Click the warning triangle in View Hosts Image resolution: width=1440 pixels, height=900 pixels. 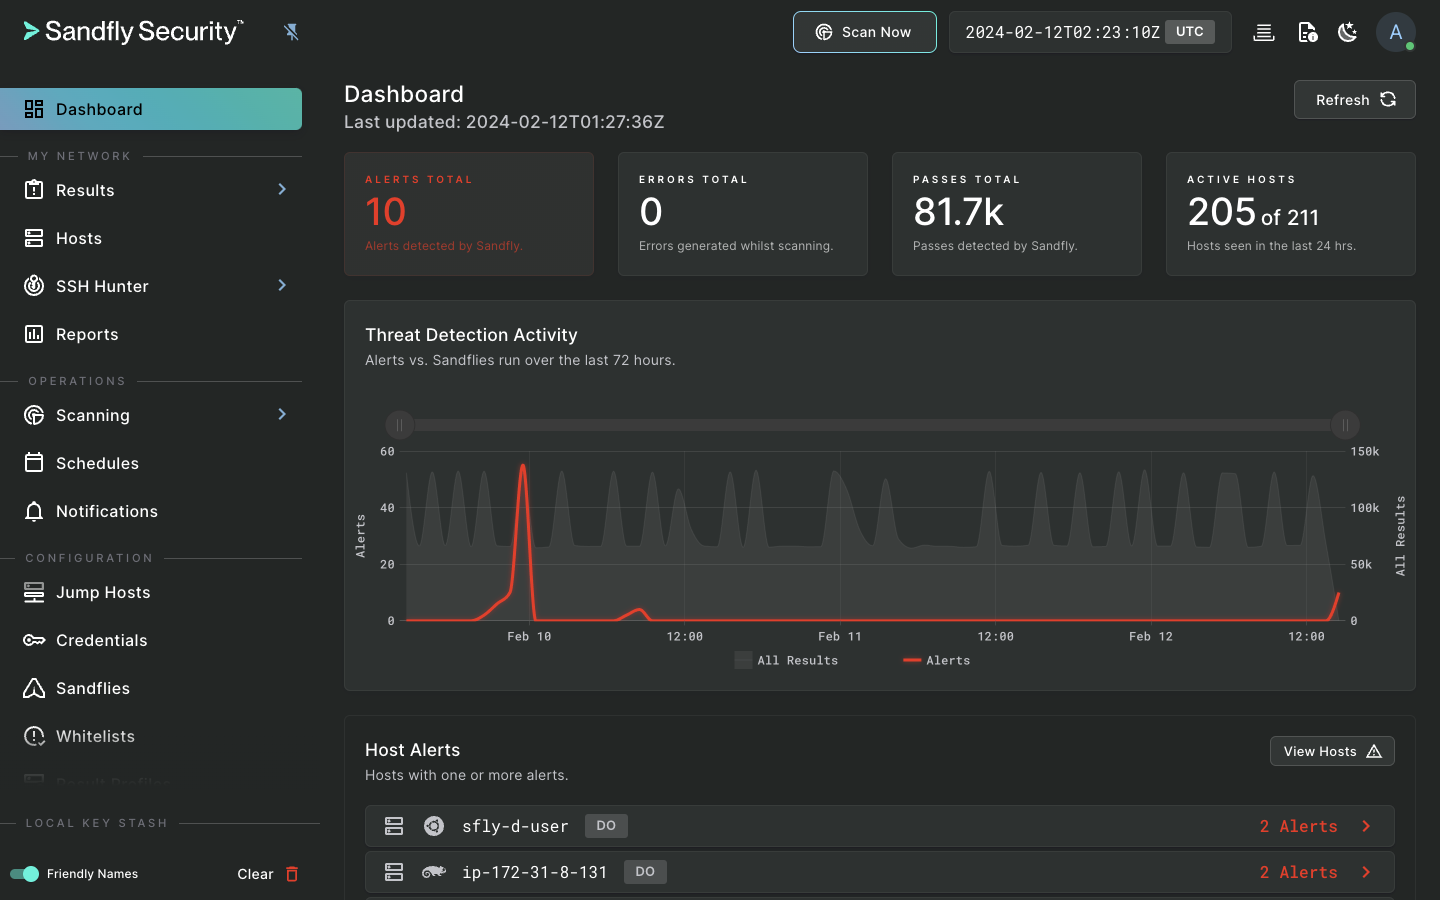pyautogui.click(x=1374, y=751)
